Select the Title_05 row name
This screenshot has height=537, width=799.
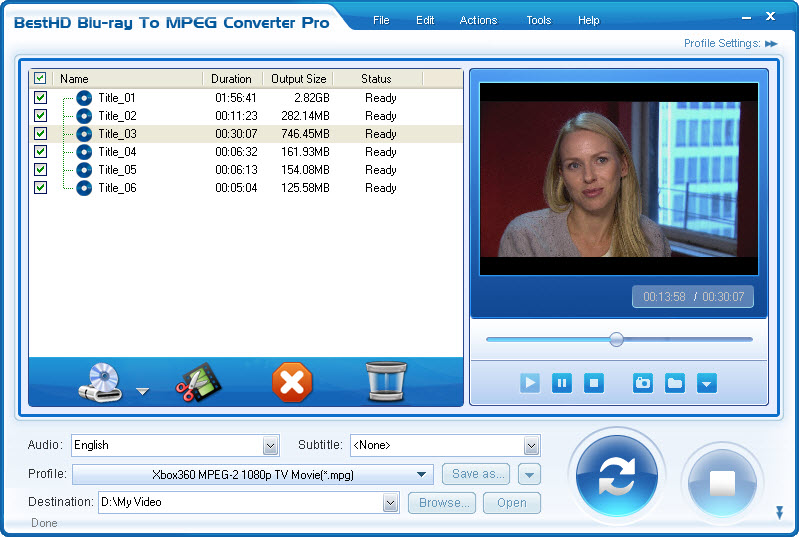tap(117, 170)
